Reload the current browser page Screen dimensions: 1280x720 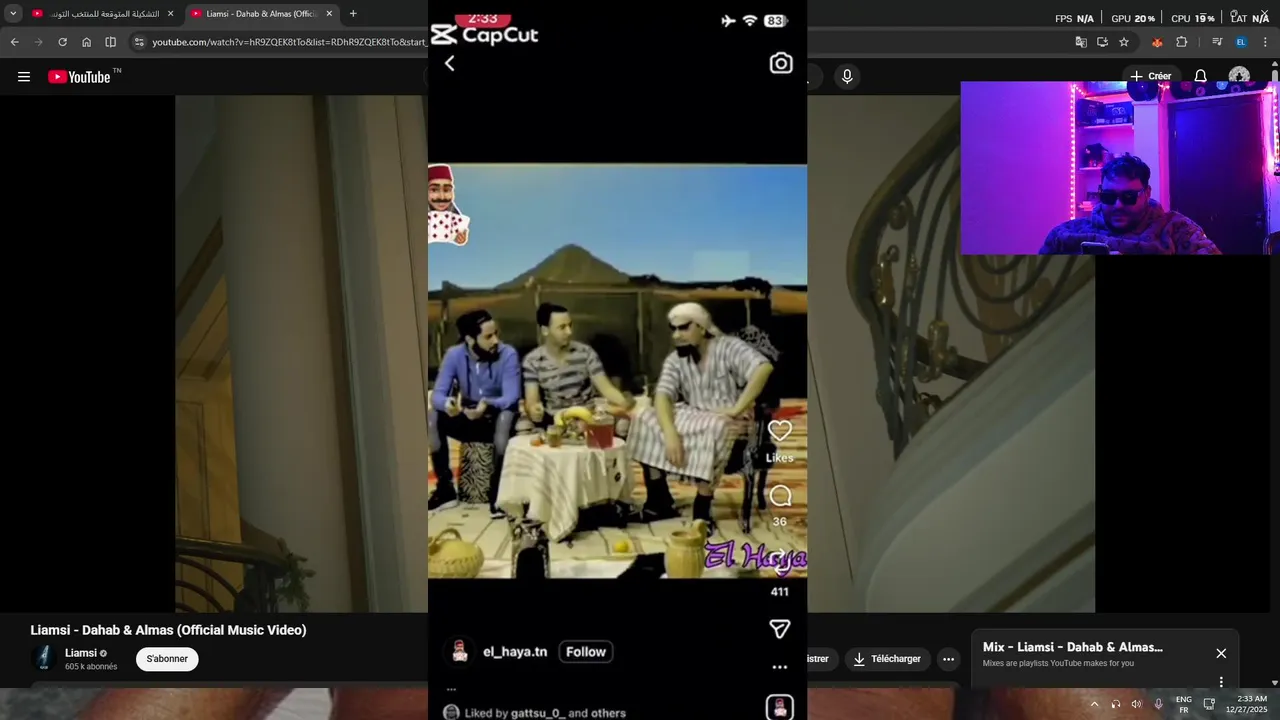(x=62, y=42)
